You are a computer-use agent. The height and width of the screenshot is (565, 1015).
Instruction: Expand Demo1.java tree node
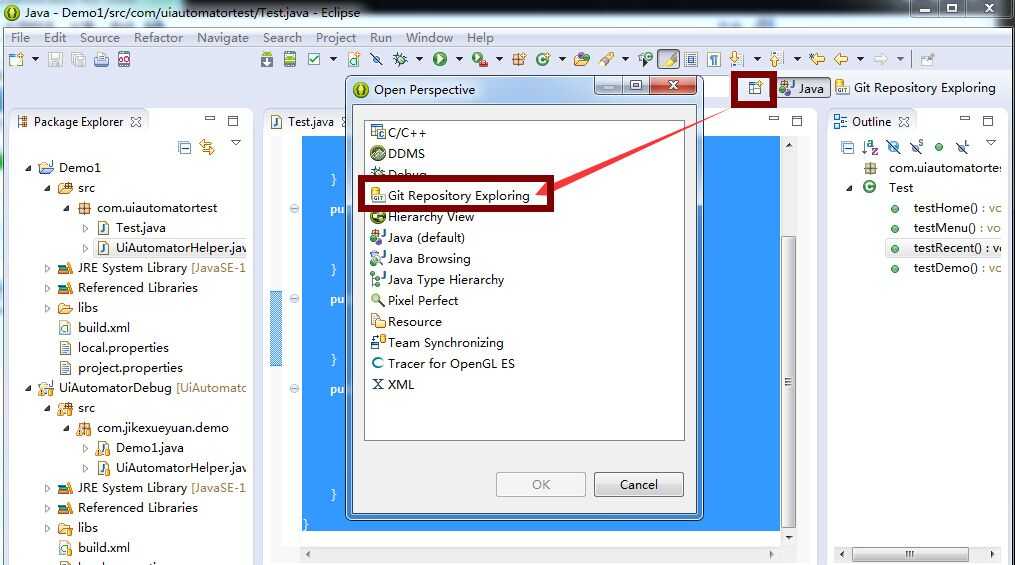[85, 448]
